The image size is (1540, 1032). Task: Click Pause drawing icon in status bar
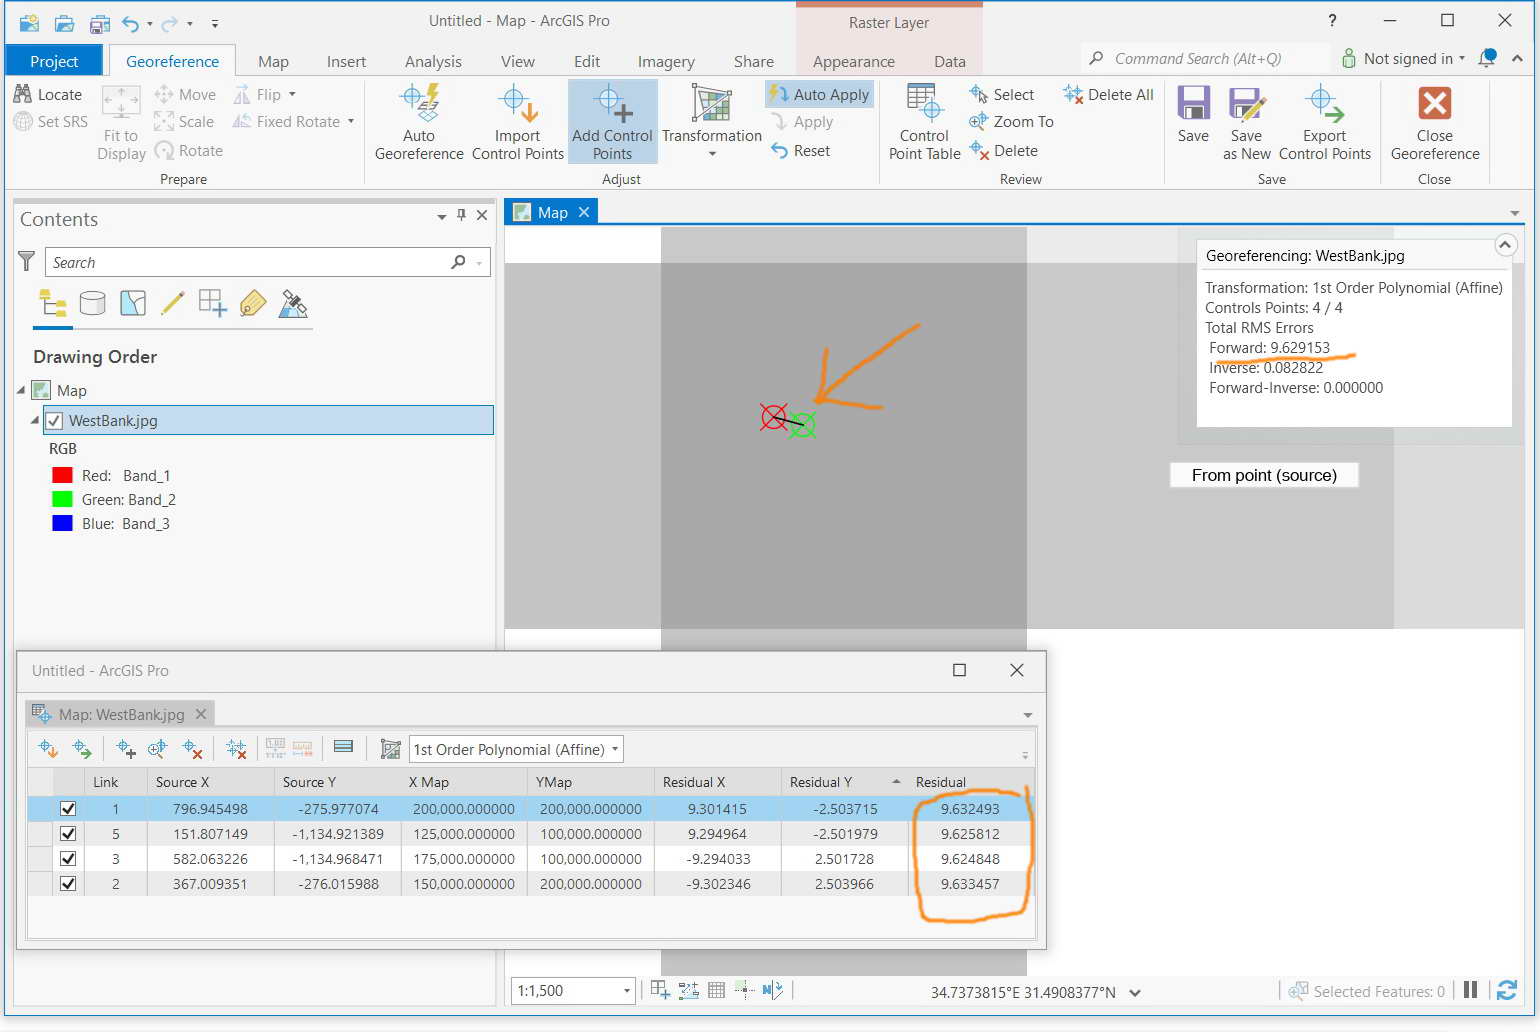tap(1470, 990)
